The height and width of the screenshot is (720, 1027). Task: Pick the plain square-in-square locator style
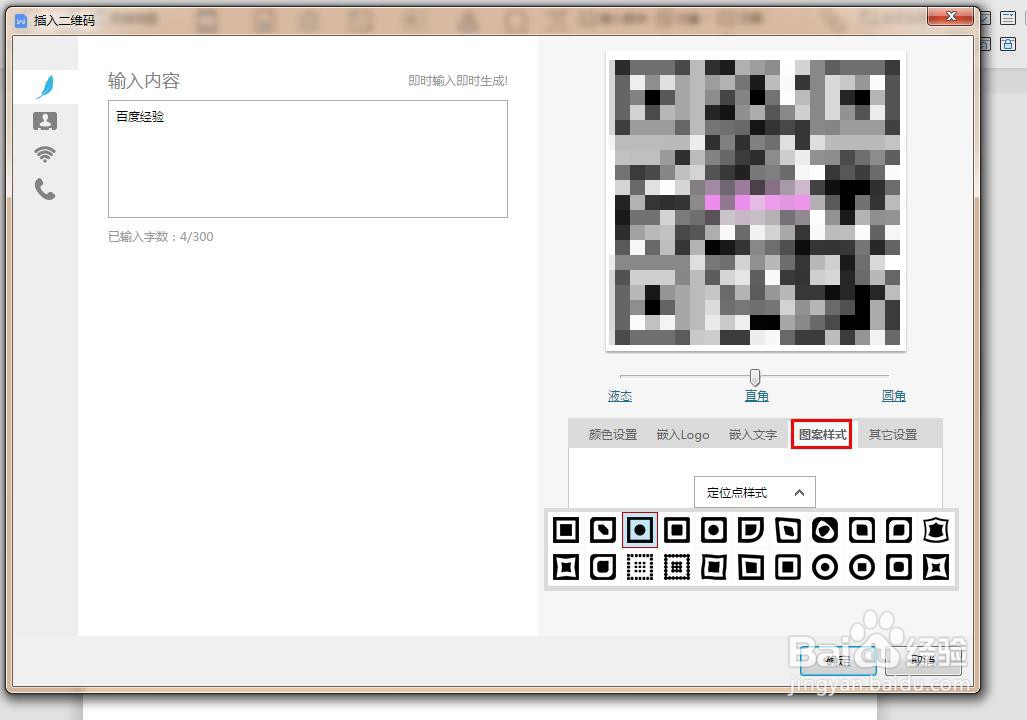coord(566,530)
